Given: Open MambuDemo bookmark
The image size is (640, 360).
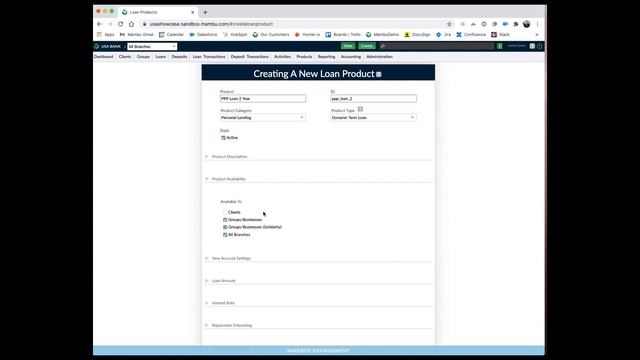Looking at the screenshot, I should [x=382, y=35].
